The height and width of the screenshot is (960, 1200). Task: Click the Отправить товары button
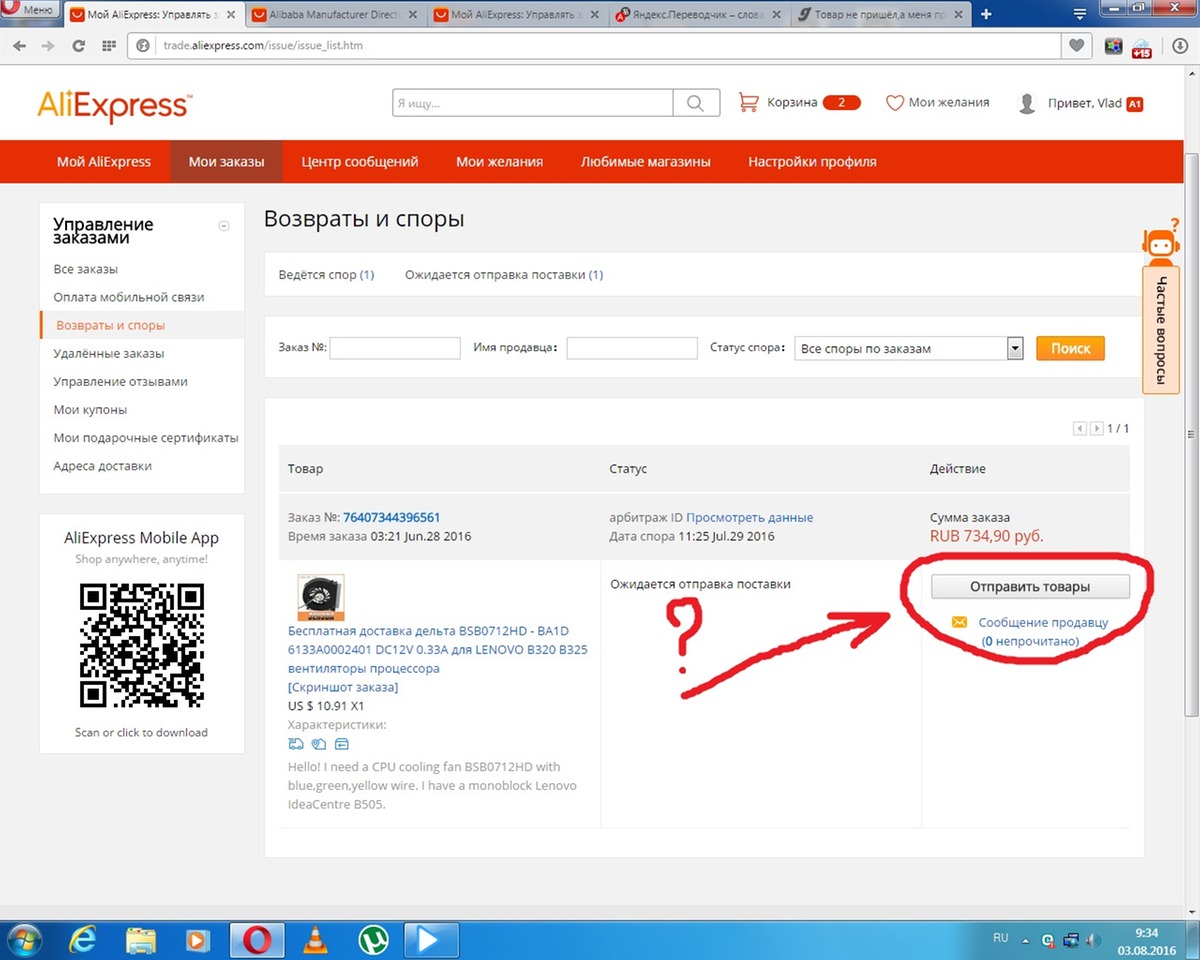pos(1030,586)
